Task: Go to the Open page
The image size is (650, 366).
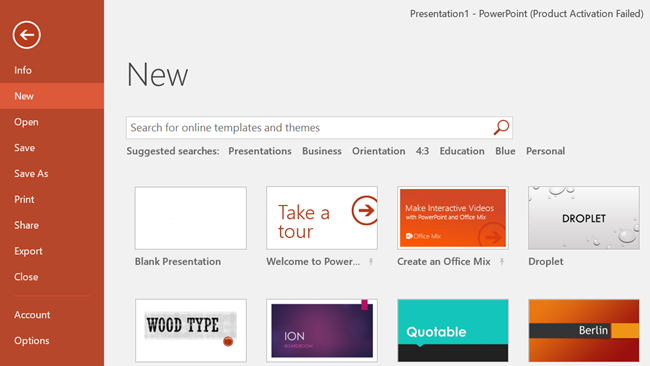Action: pyautogui.click(x=52, y=122)
